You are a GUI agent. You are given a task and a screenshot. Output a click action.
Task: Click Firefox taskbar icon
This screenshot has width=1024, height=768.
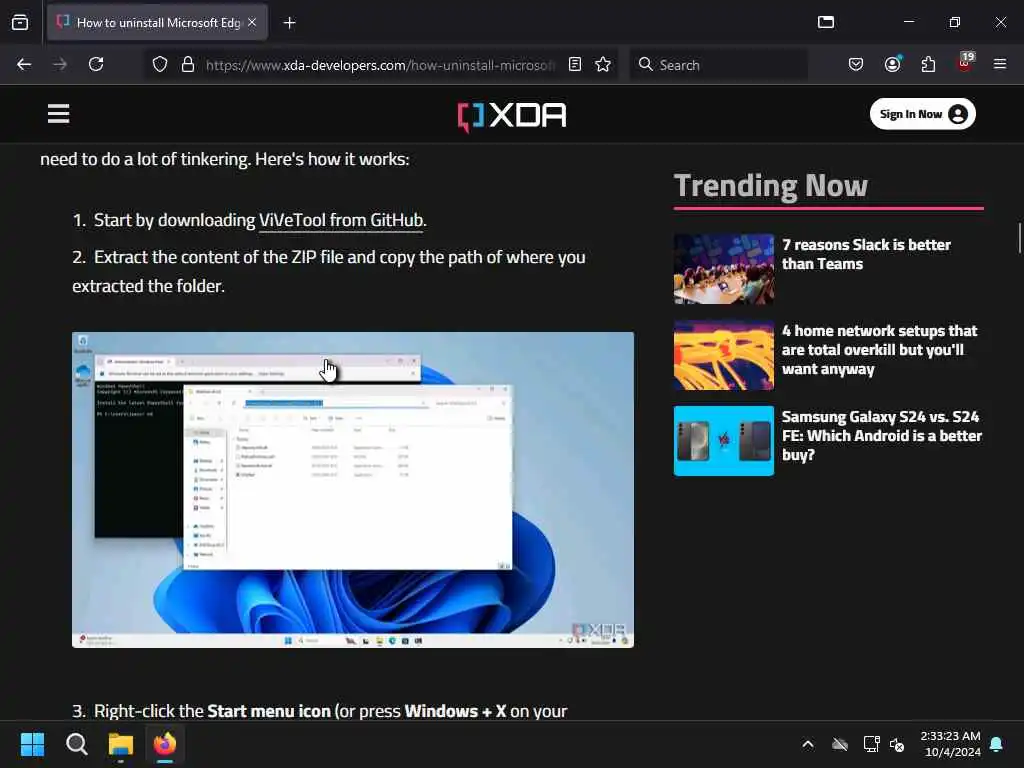coord(165,744)
